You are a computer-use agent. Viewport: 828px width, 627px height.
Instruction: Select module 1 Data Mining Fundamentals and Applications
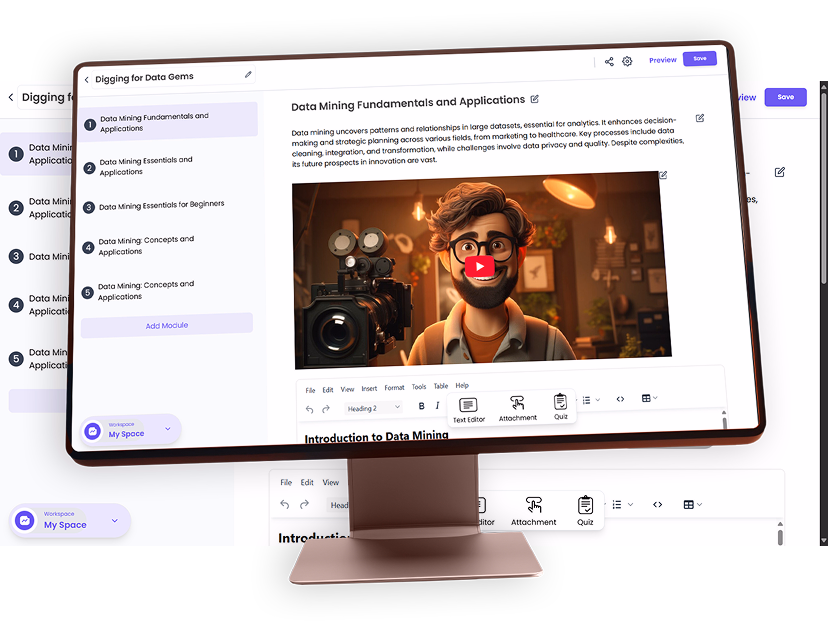coord(168,121)
